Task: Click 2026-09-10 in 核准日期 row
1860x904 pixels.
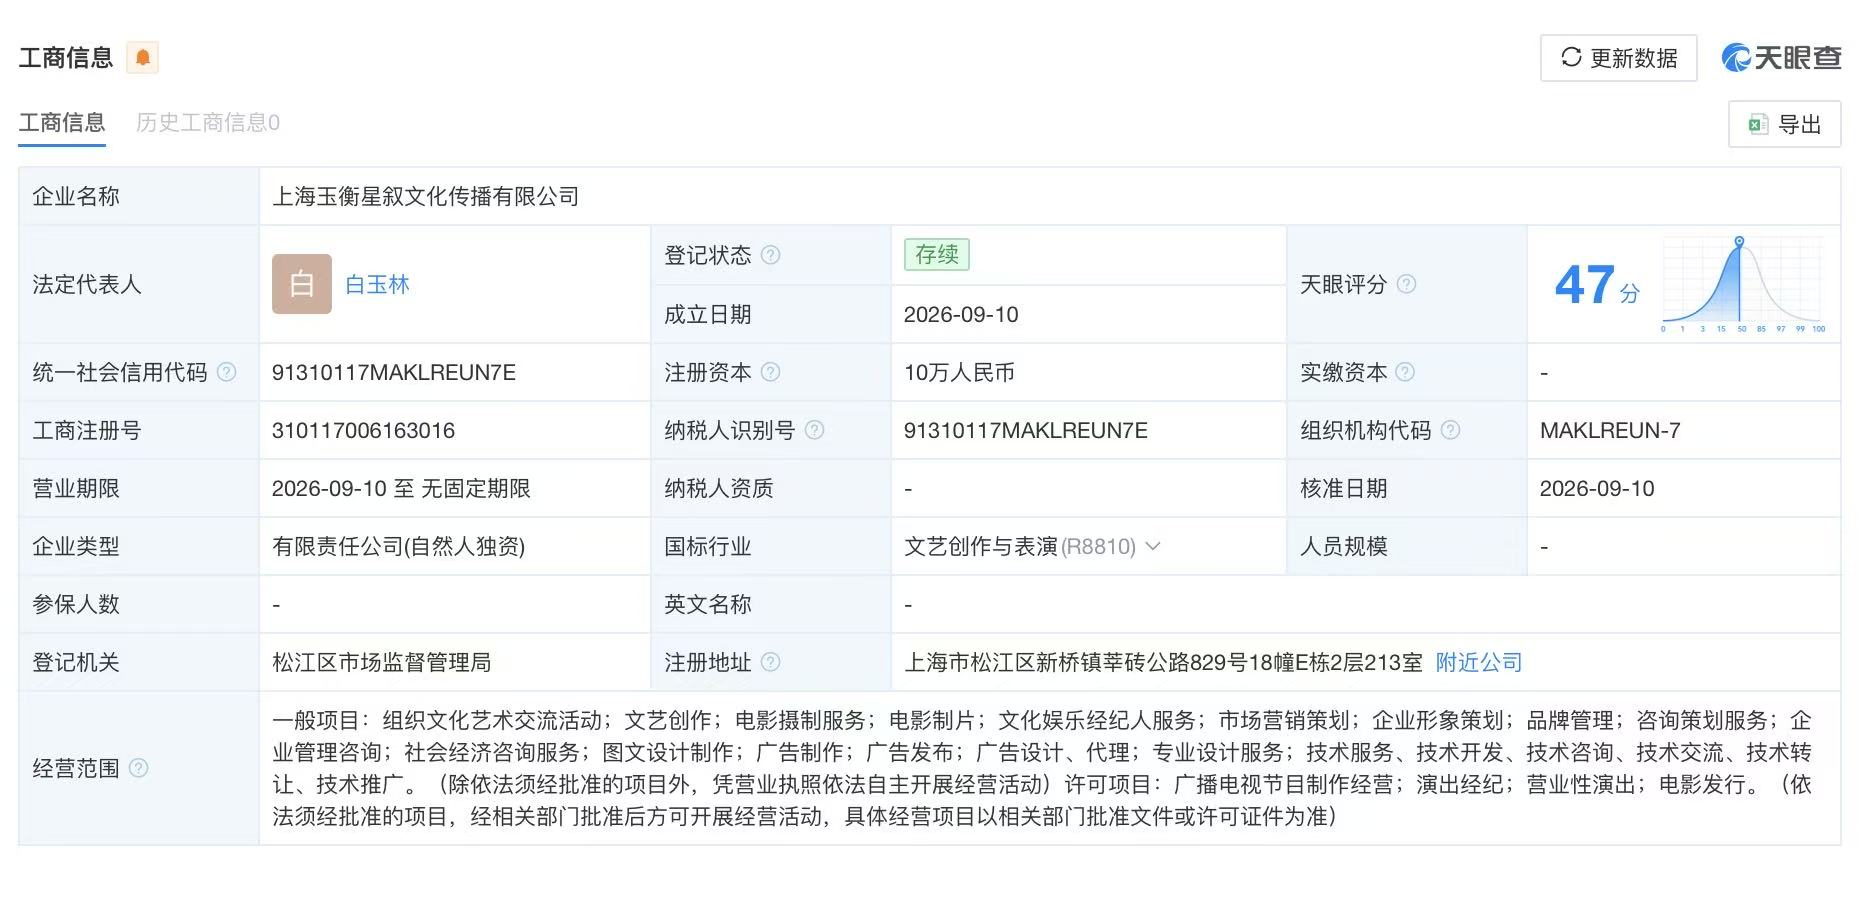Action: point(1597,489)
